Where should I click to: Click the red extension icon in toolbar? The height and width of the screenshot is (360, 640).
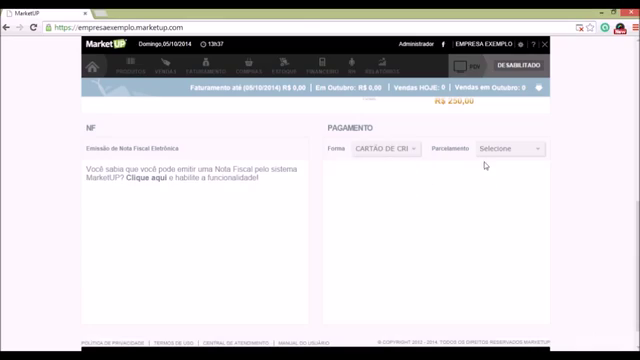click(x=620, y=28)
